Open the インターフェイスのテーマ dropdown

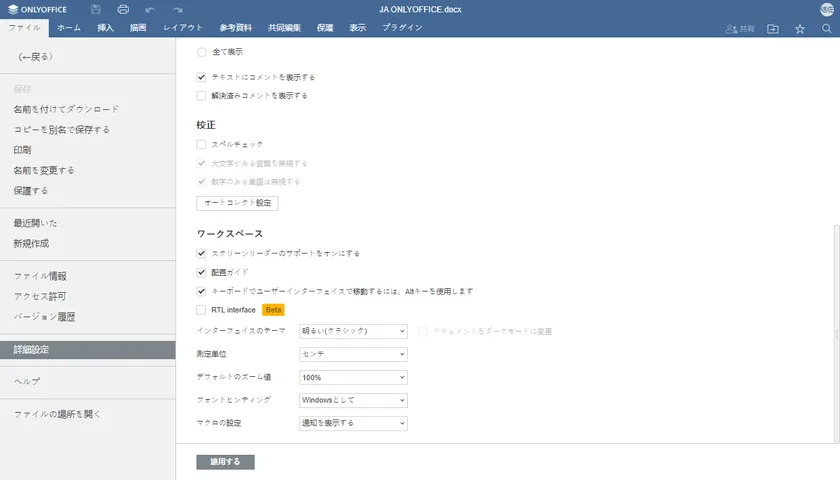click(x=354, y=331)
